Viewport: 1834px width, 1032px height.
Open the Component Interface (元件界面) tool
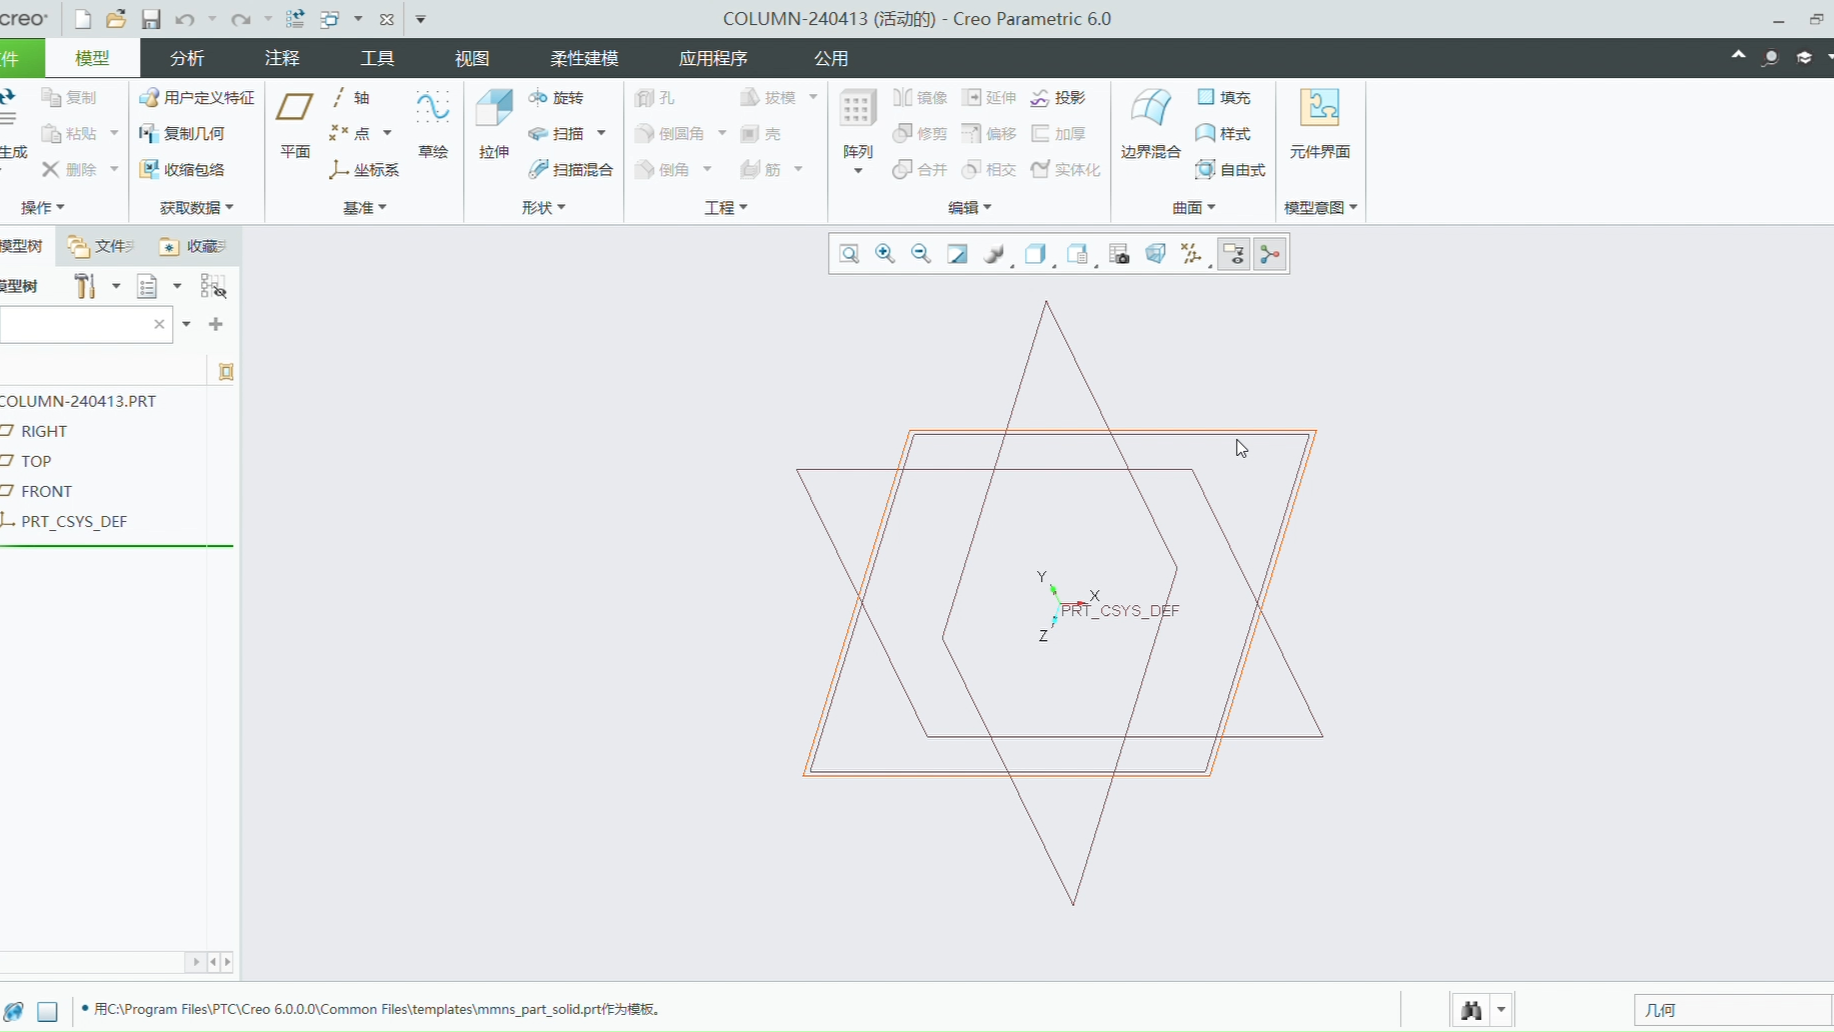1319,122
